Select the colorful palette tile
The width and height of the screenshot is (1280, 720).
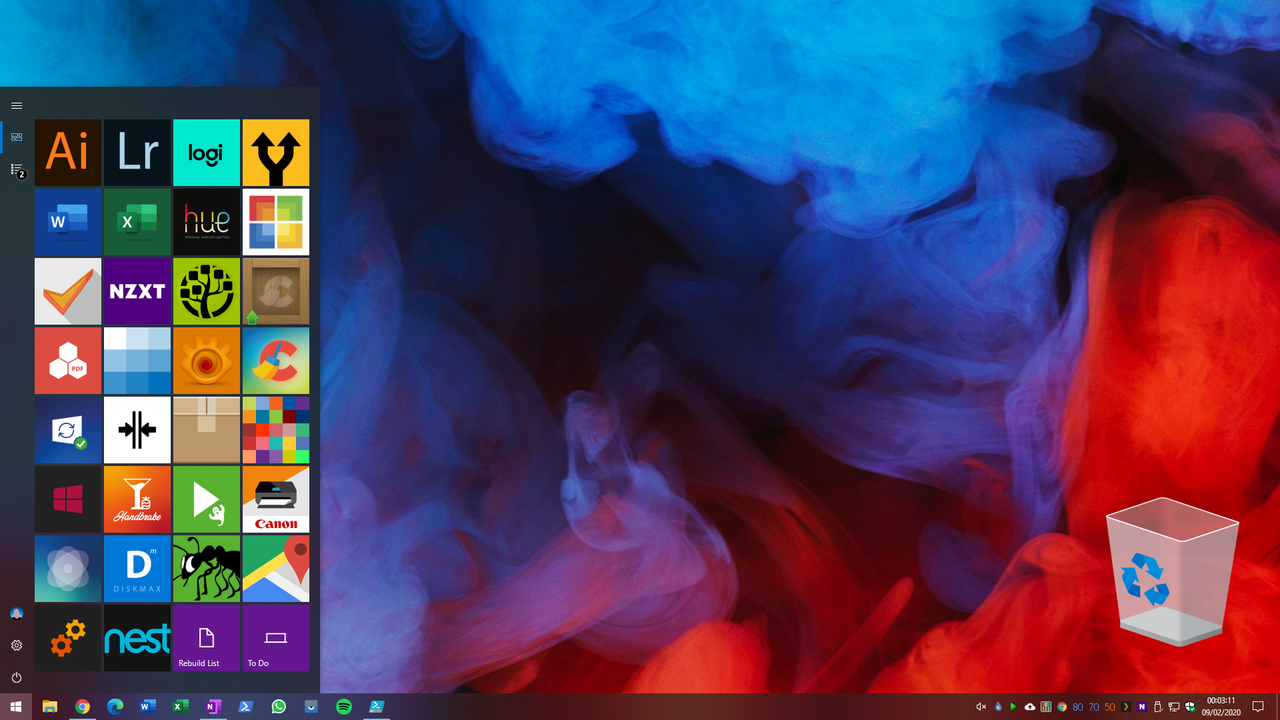(x=276, y=429)
